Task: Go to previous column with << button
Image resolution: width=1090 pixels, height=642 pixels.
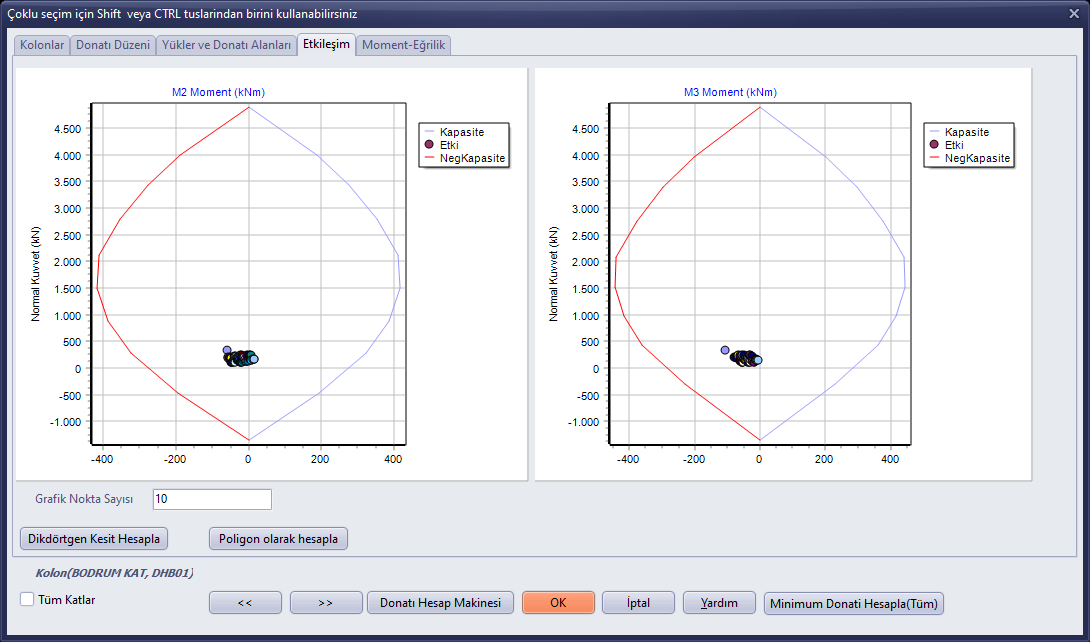Action: pyautogui.click(x=245, y=602)
